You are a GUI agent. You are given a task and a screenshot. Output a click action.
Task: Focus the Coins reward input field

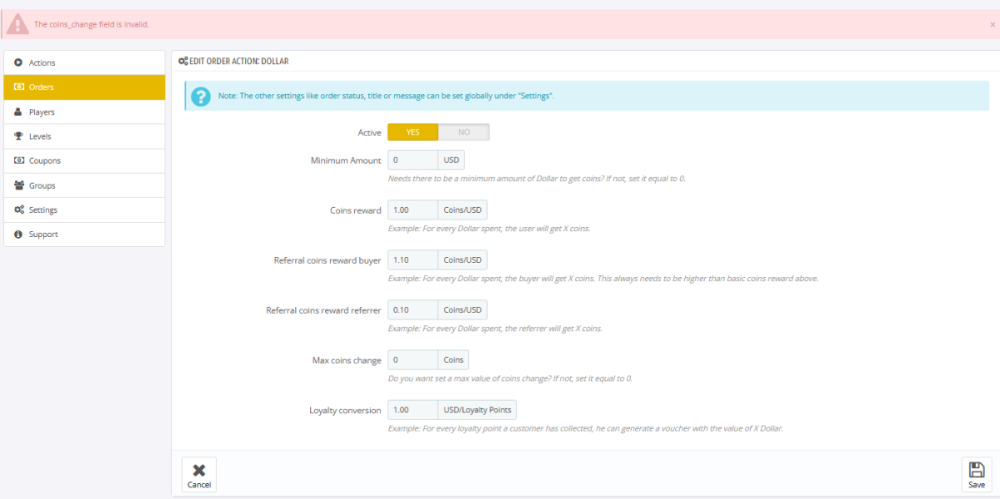click(x=412, y=210)
